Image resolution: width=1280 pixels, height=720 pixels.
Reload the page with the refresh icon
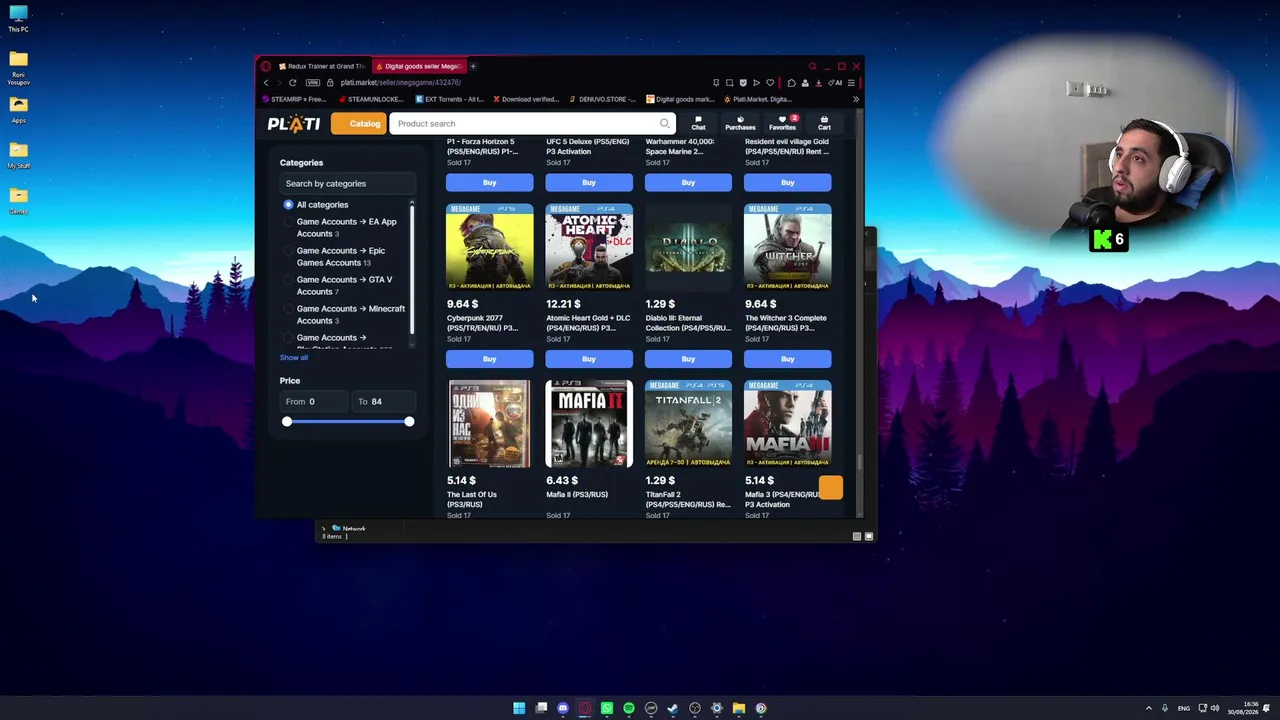click(x=292, y=83)
